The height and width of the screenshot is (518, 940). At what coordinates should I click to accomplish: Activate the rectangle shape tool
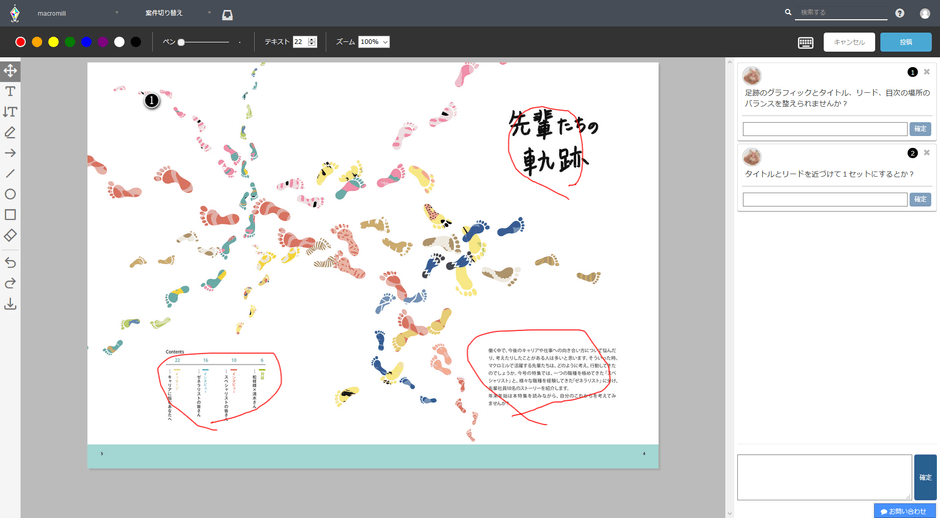pyautogui.click(x=10, y=214)
